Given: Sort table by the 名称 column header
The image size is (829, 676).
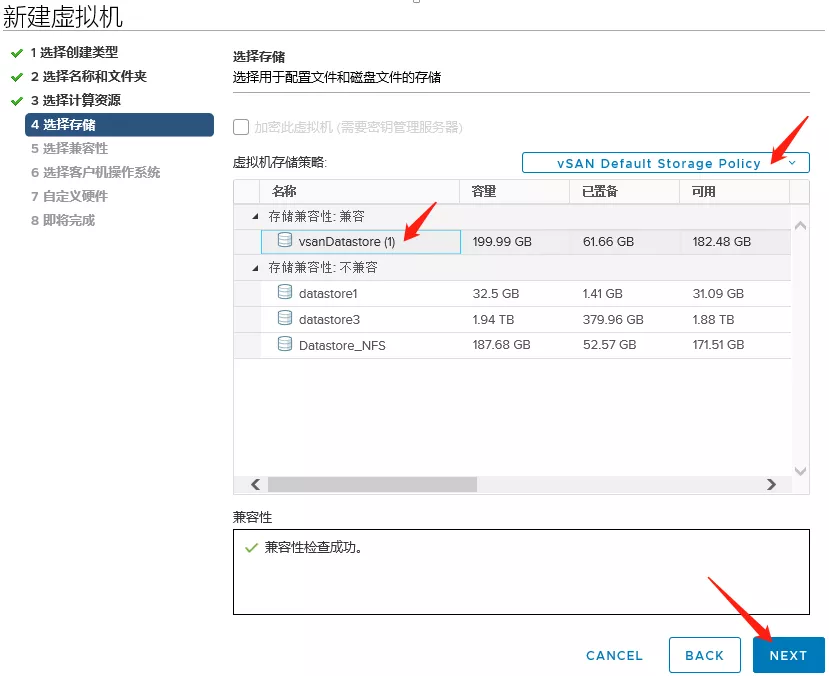Looking at the screenshot, I should pos(285,191).
